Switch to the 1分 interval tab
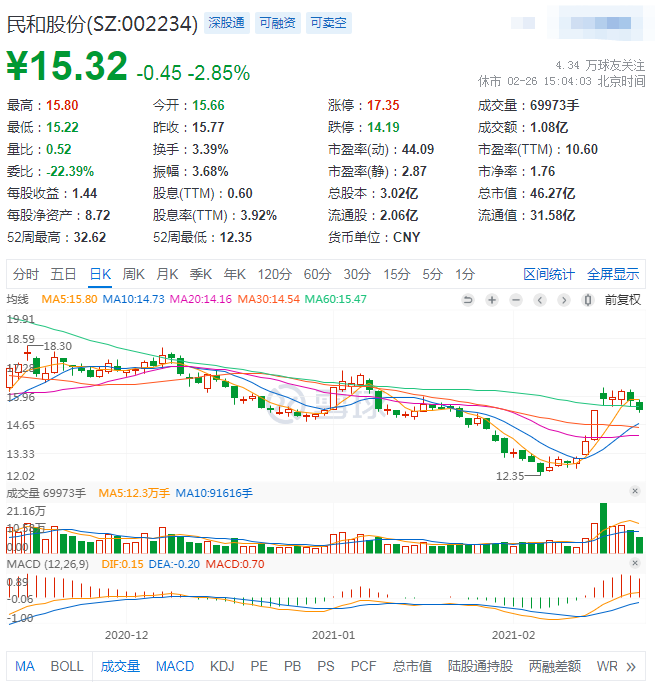 (x=465, y=274)
